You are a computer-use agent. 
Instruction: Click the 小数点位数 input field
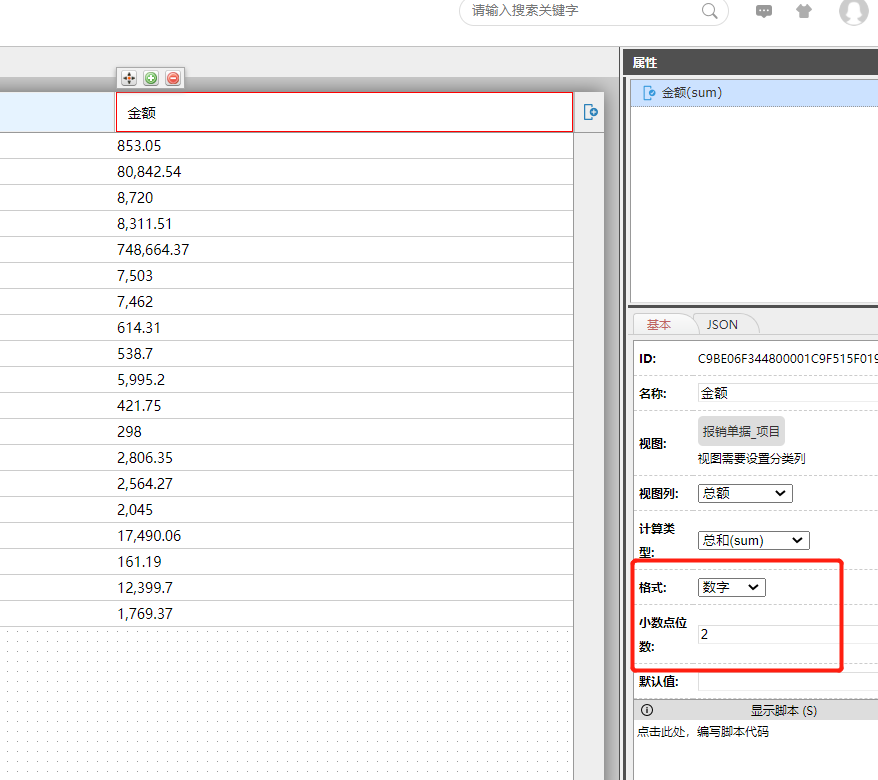coord(786,634)
